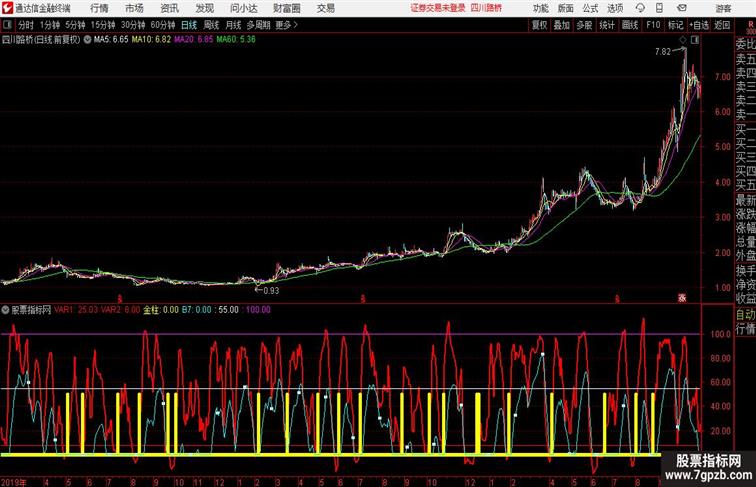Click the 统计 statistics button
Image resolution: width=756 pixels, height=487 pixels.
point(607,25)
